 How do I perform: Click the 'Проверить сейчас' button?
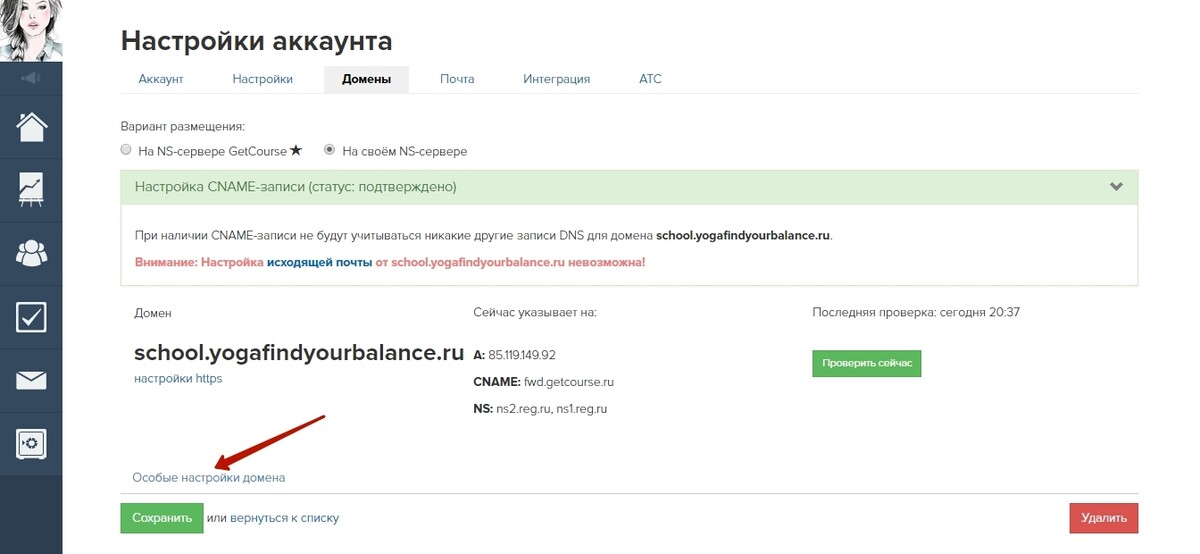click(x=866, y=363)
